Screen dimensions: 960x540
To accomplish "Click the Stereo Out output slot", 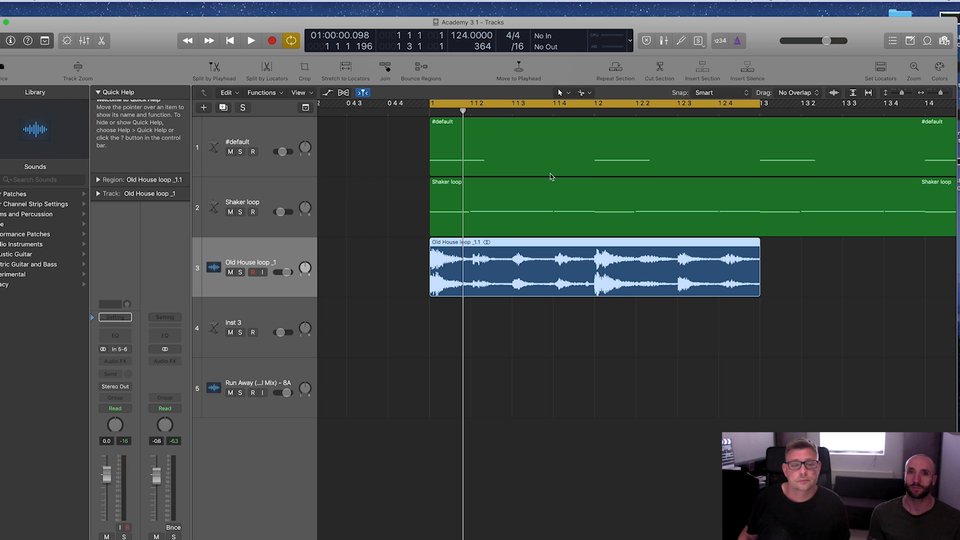I will click(x=115, y=386).
